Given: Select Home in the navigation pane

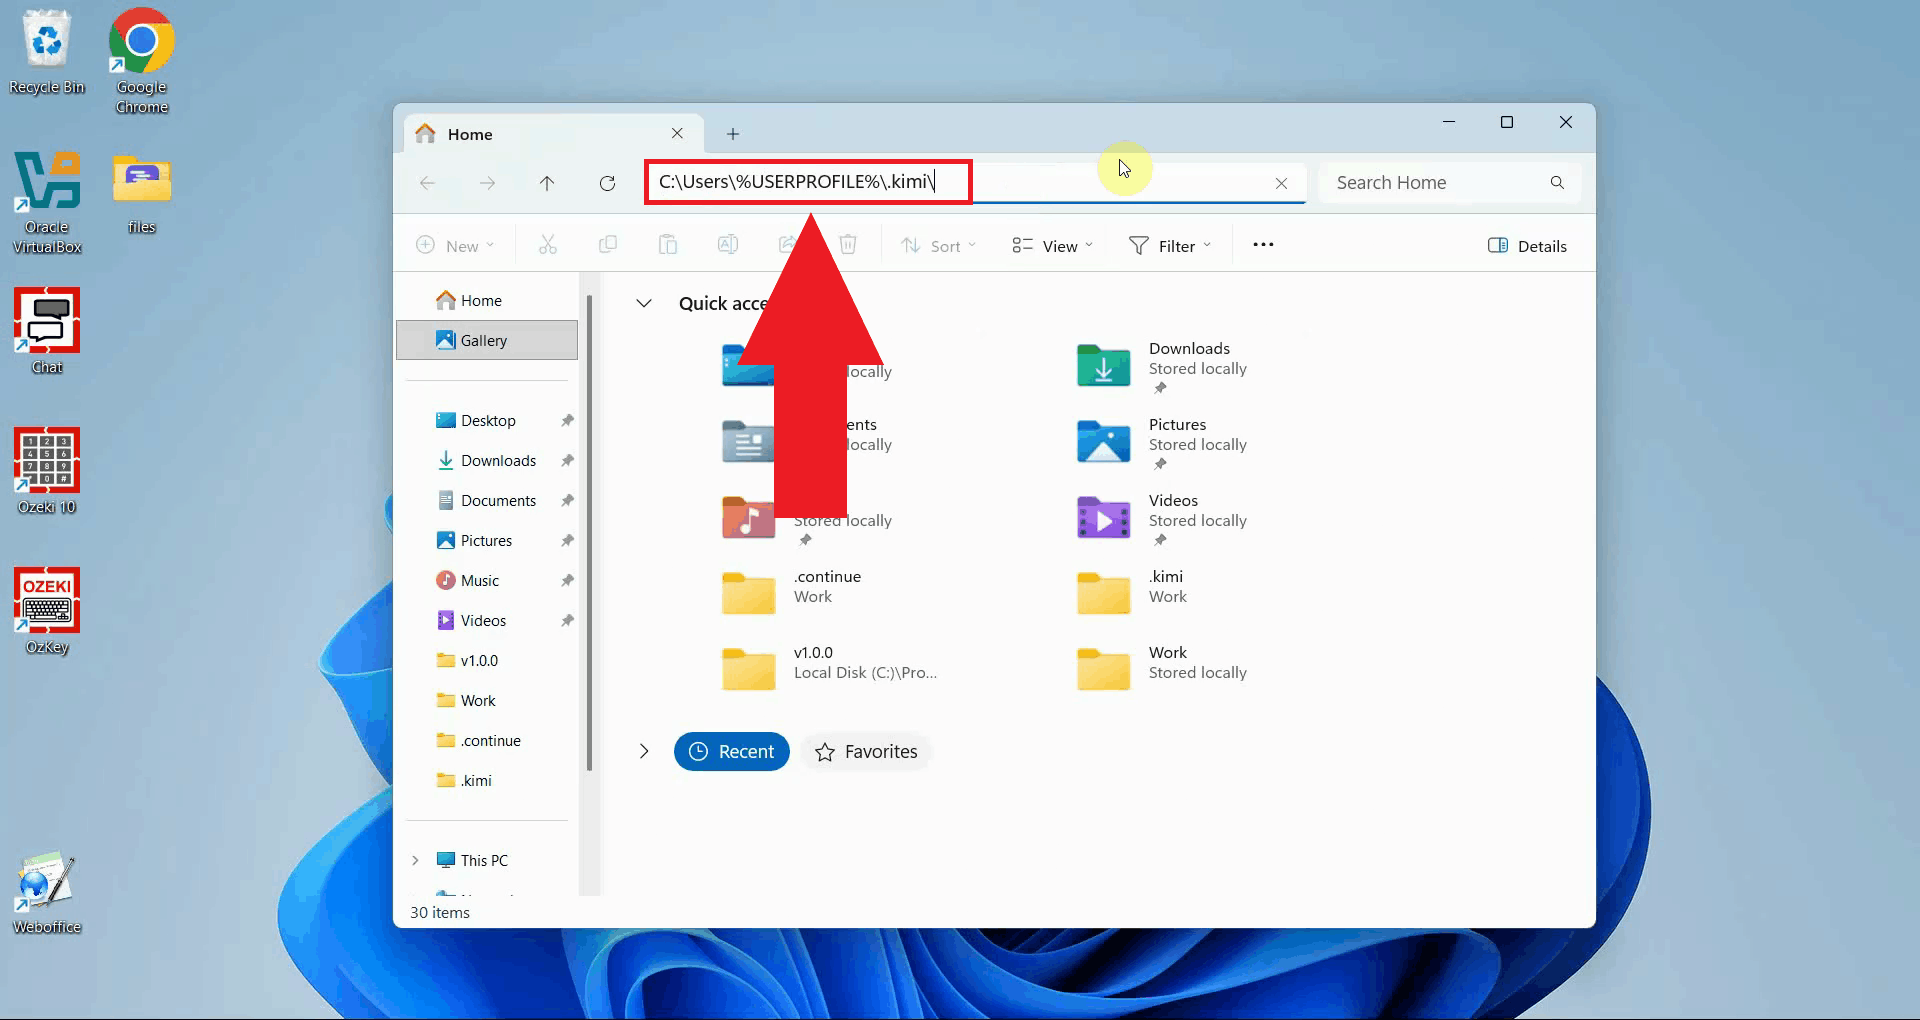Looking at the screenshot, I should click(487, 300).
